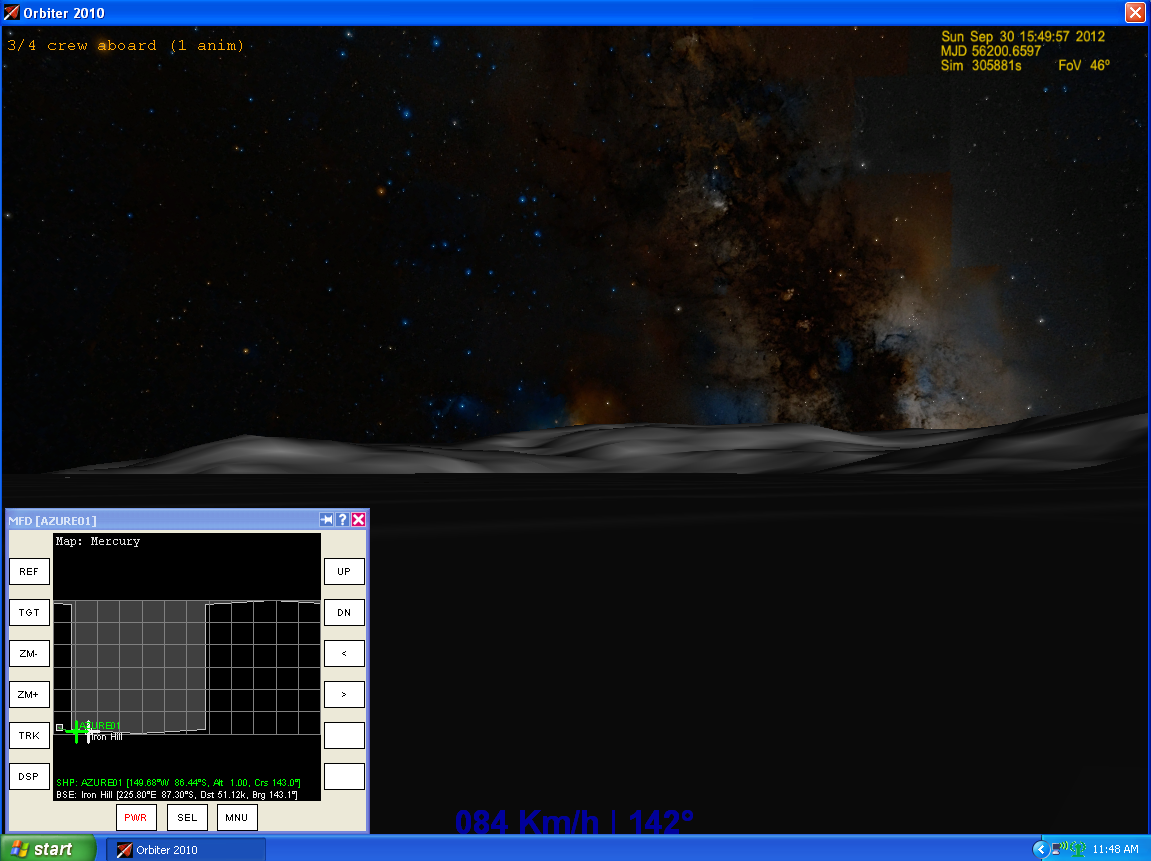Click the taskbar clock 11:48 AM

(x=1116, y=849)
